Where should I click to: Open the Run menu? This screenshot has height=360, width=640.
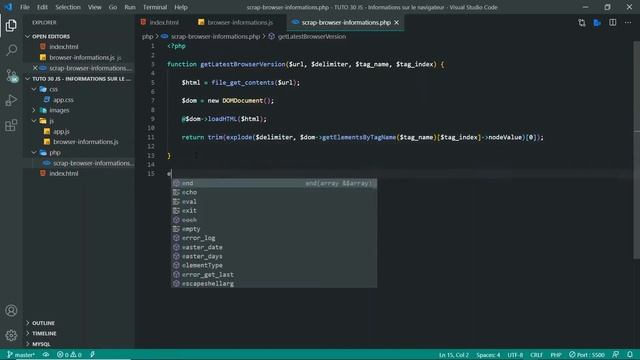pyautogui.click(x=130, y=7)
